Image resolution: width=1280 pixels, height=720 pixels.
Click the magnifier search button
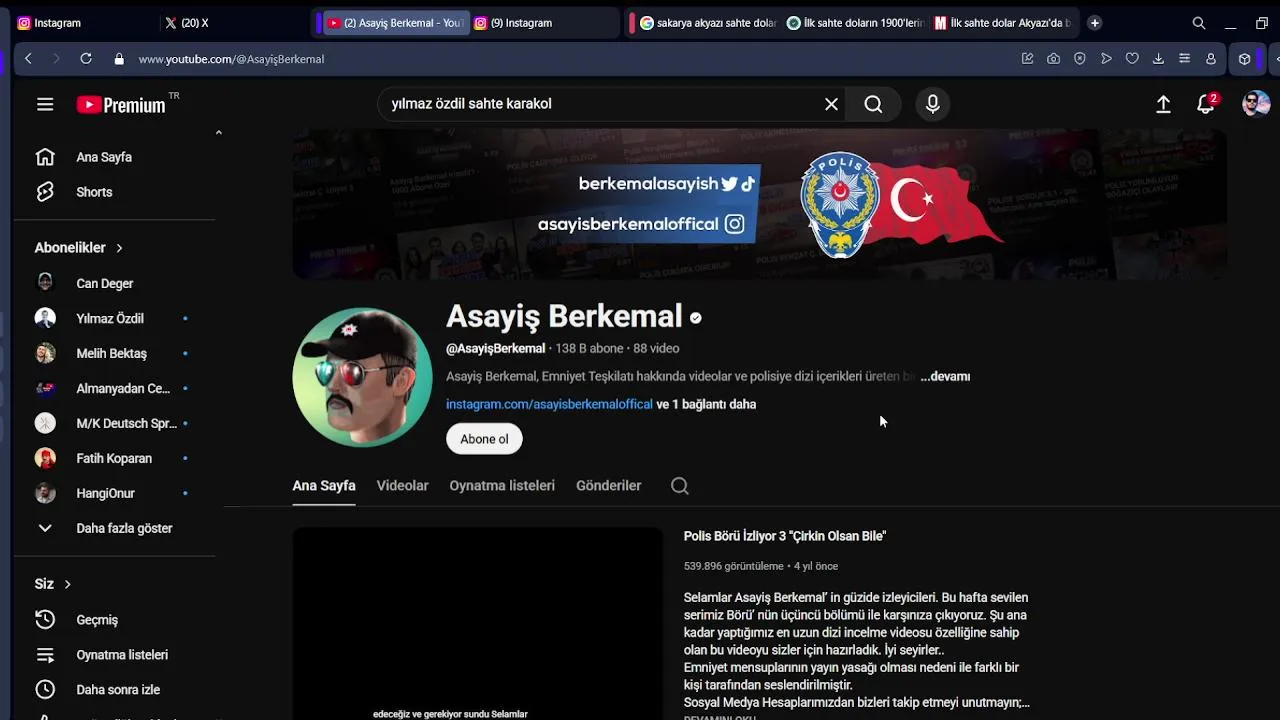[x=873, y=104]
